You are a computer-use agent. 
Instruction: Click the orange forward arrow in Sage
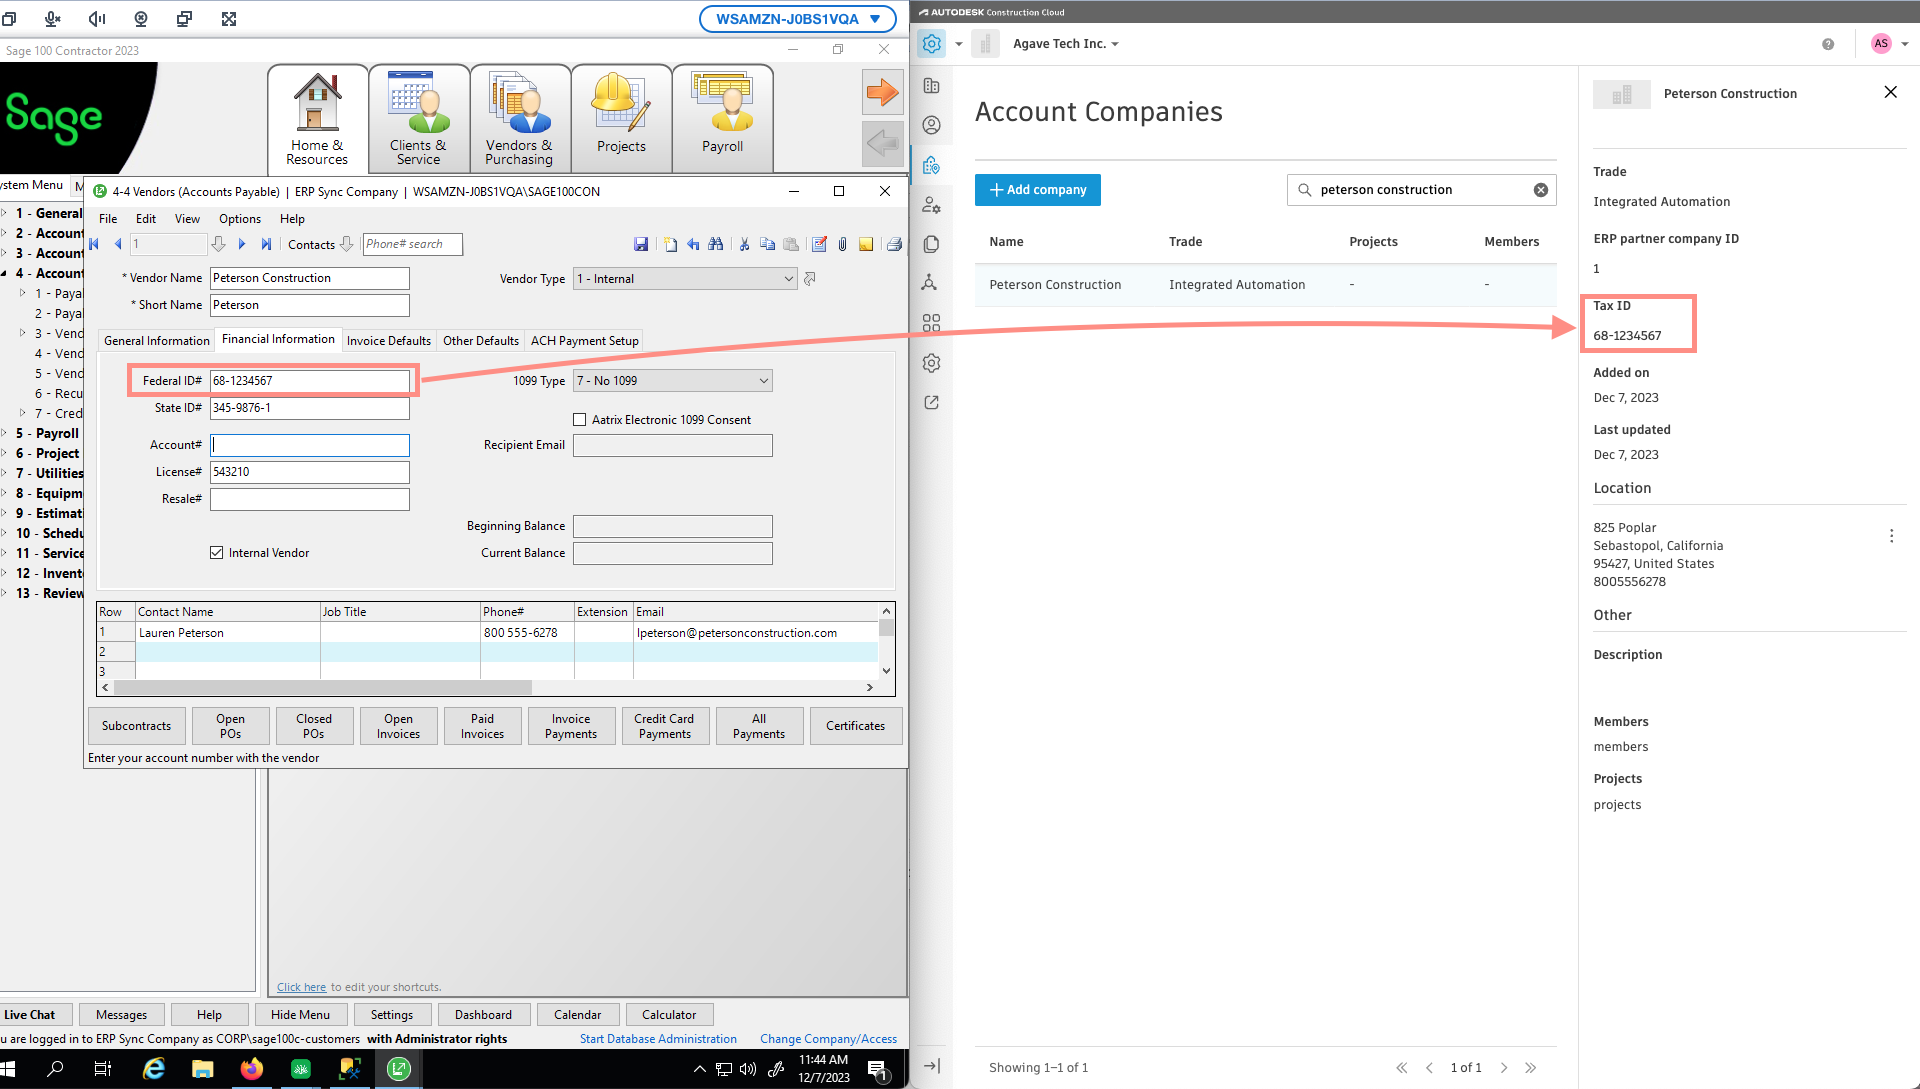(882, 92)
